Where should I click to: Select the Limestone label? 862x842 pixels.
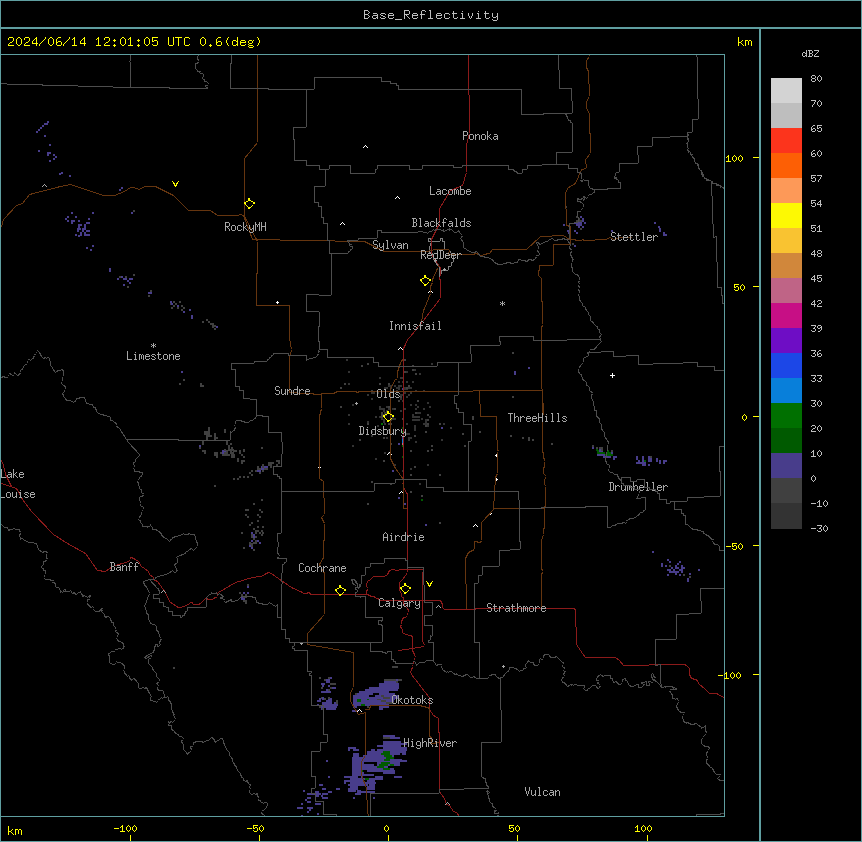tap(153, 356)
